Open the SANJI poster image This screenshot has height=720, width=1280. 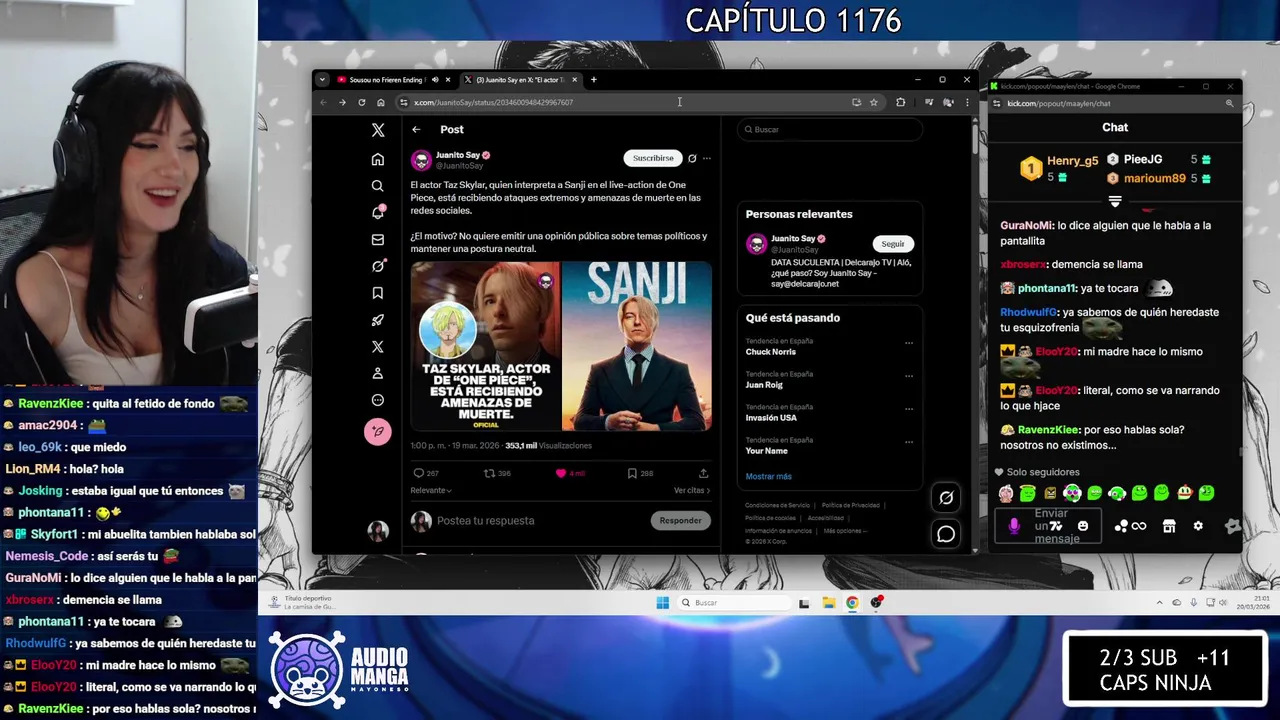click(x=637, y=347)
